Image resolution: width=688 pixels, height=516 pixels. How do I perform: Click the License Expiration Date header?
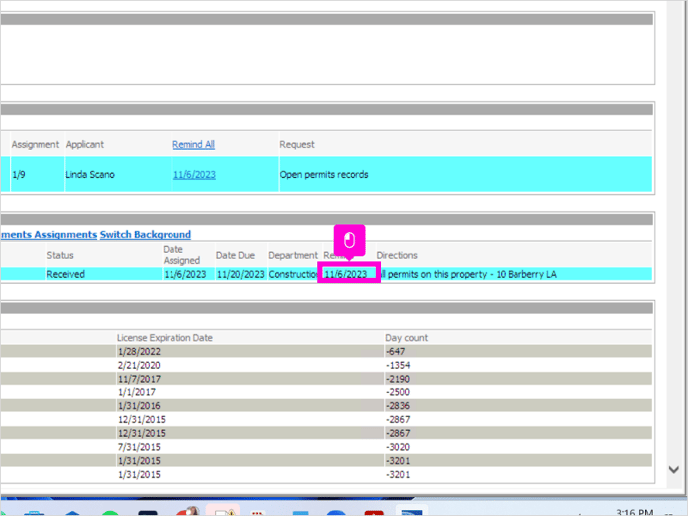[x=165, y=338]
